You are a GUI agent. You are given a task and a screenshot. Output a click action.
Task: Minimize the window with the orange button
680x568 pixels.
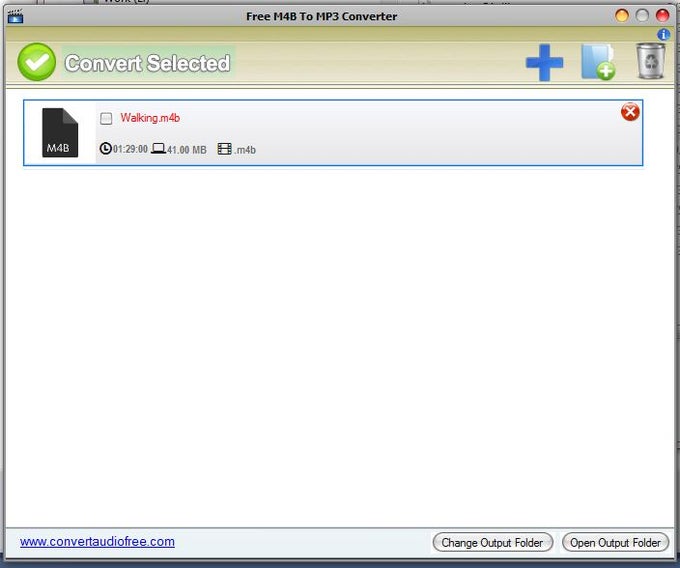tap(622, 15)
